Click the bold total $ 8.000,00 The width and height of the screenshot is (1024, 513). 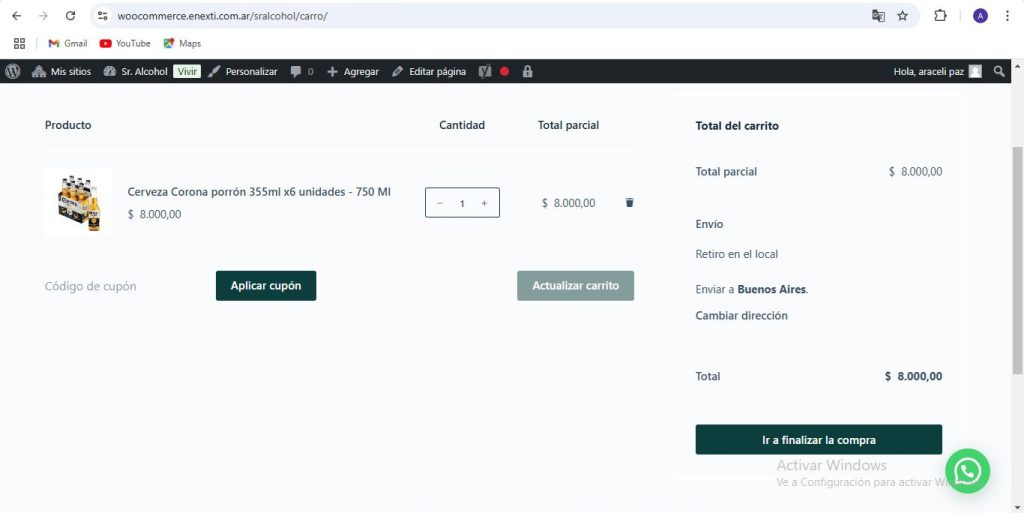pyautogui.click(x=914, y=376)
